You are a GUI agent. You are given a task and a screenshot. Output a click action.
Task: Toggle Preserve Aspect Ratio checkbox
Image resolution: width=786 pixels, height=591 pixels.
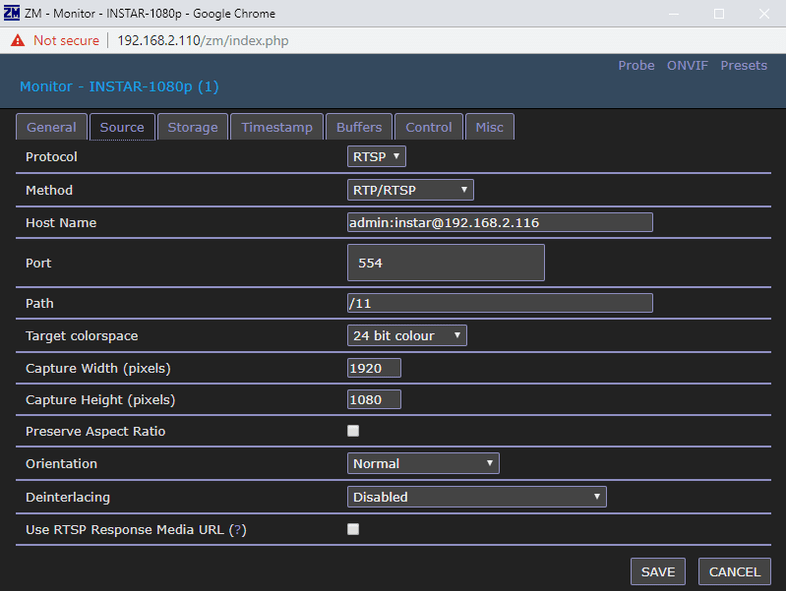pyautogui.click(x=353, y=431)
